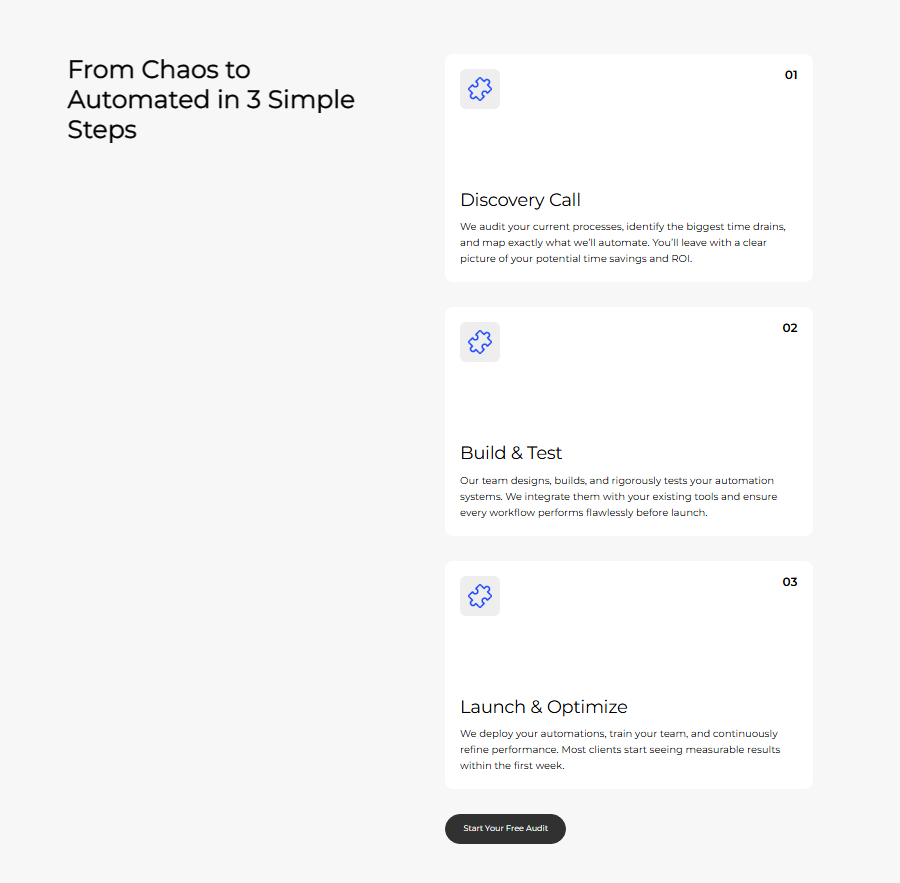The image size is (900, 883).
Task: Click the puzzle icon in Launch & Optimize card
Action: click(x=480, y=596)
